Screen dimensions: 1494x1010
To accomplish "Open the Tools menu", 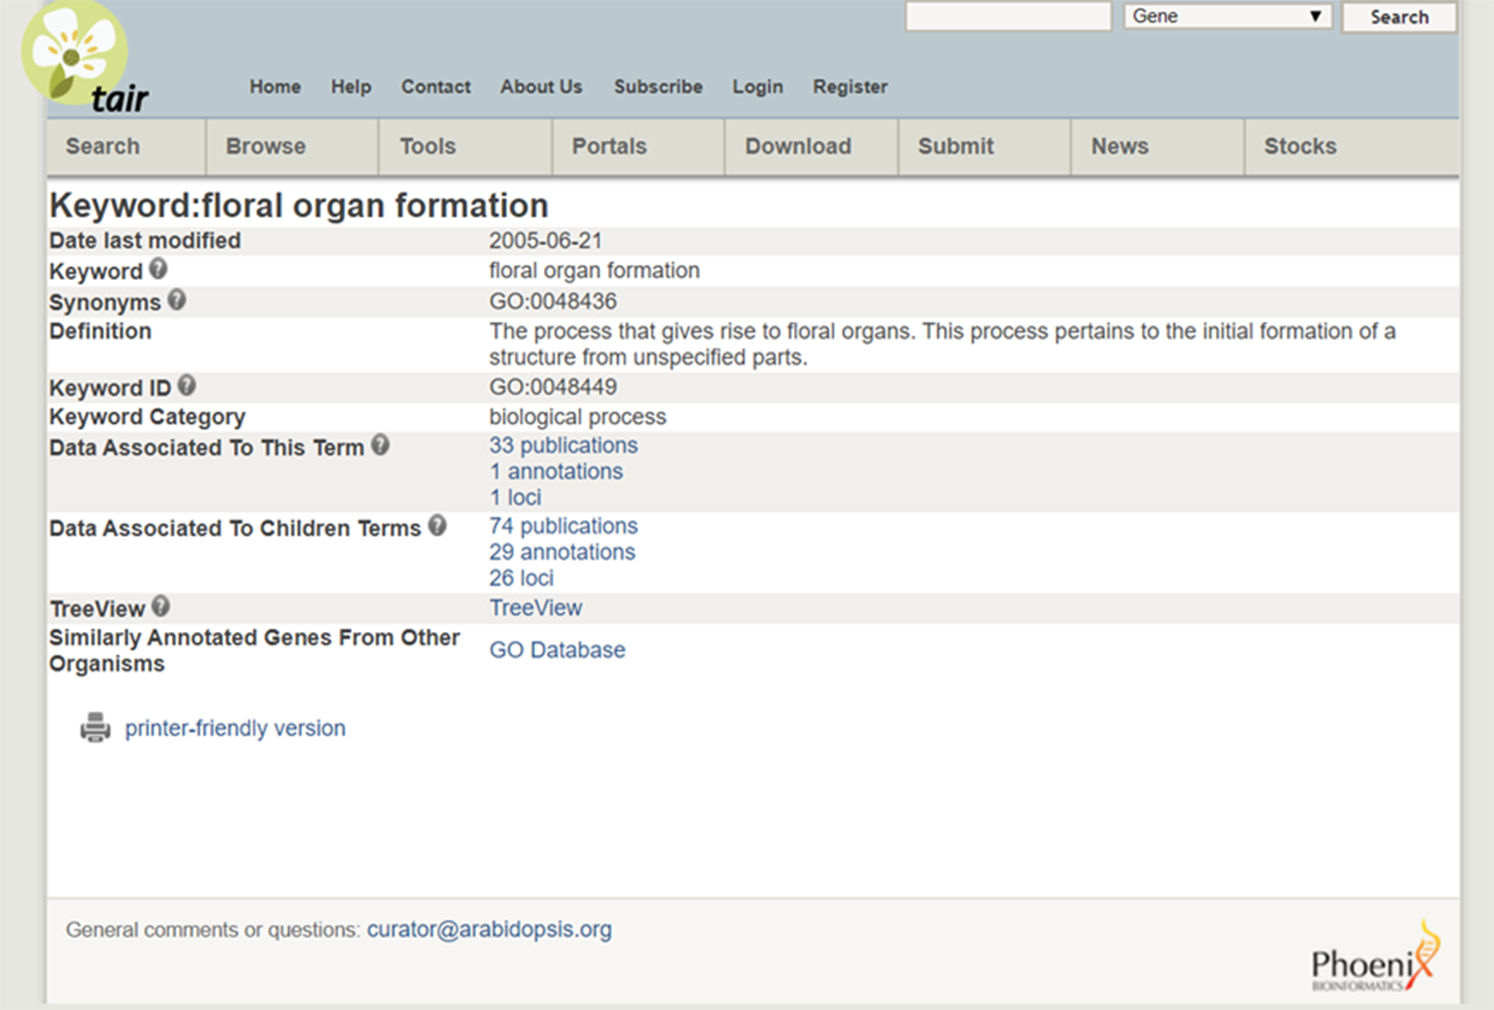I will [x=428, y=147].
